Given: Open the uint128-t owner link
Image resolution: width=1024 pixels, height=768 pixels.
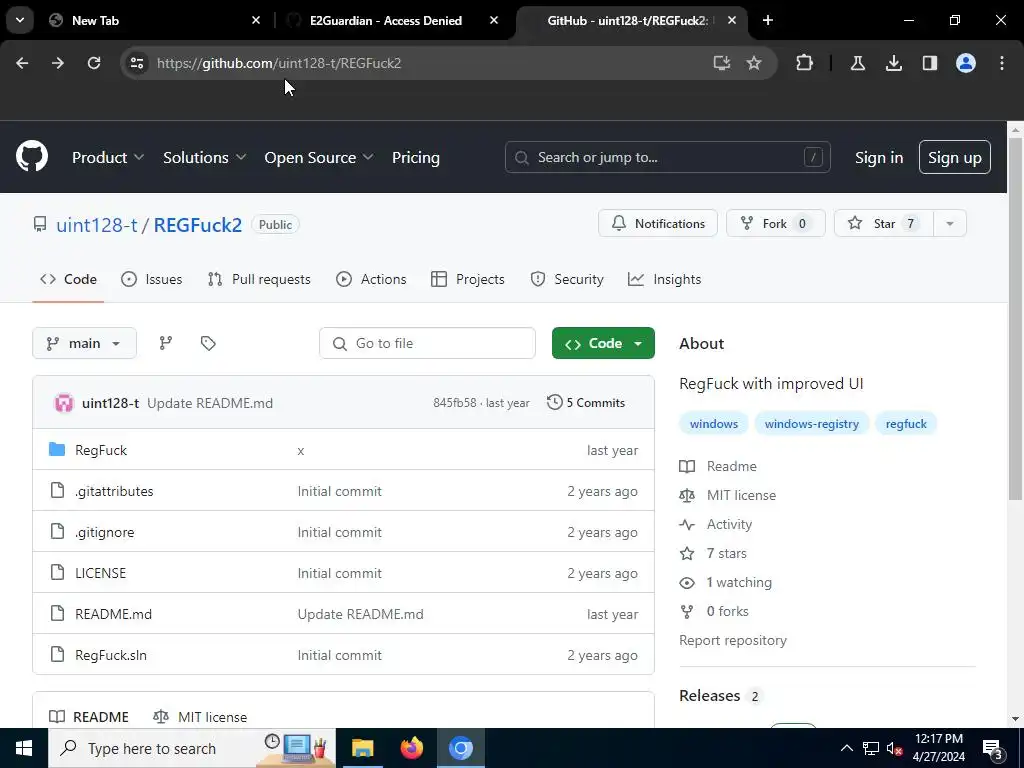Looking at the screenshot, I should [97, 225].
